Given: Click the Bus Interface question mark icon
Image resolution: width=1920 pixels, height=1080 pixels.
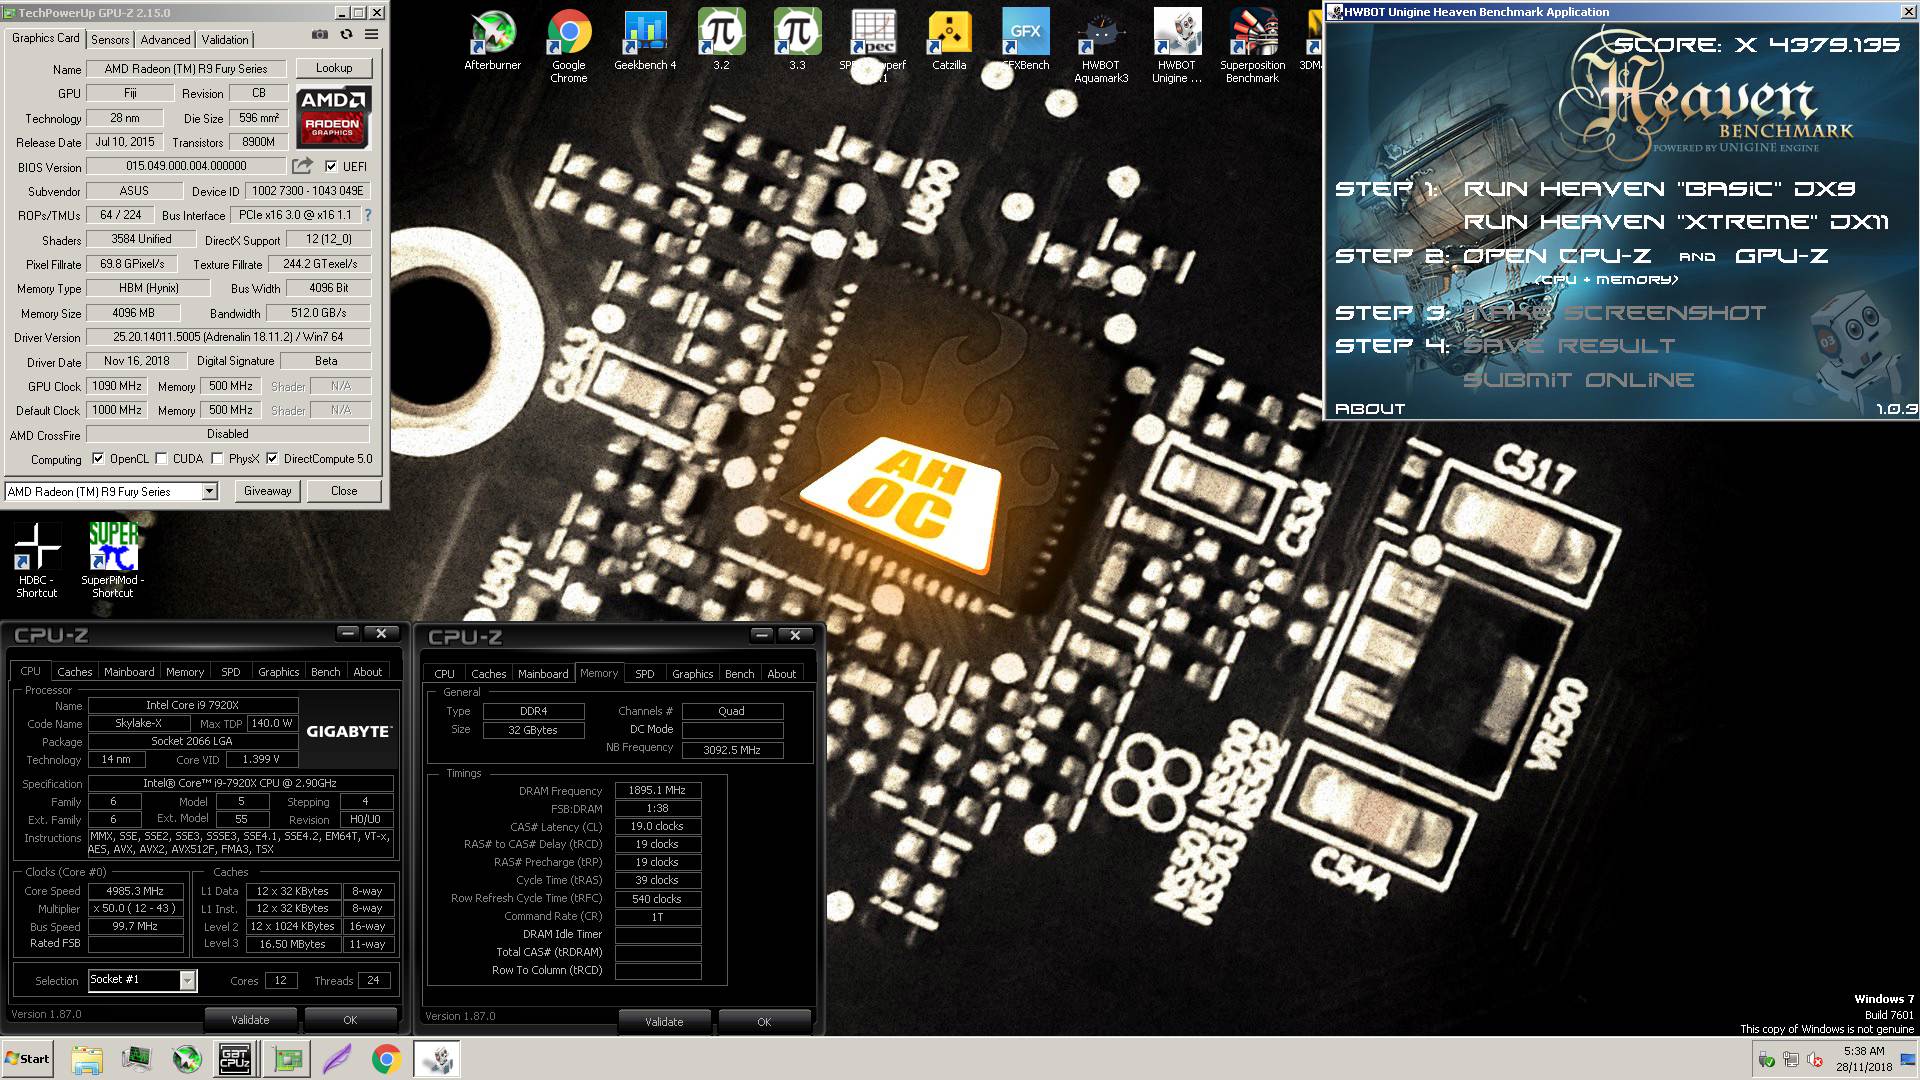Looking at the screenshot, I should point(368,215).
